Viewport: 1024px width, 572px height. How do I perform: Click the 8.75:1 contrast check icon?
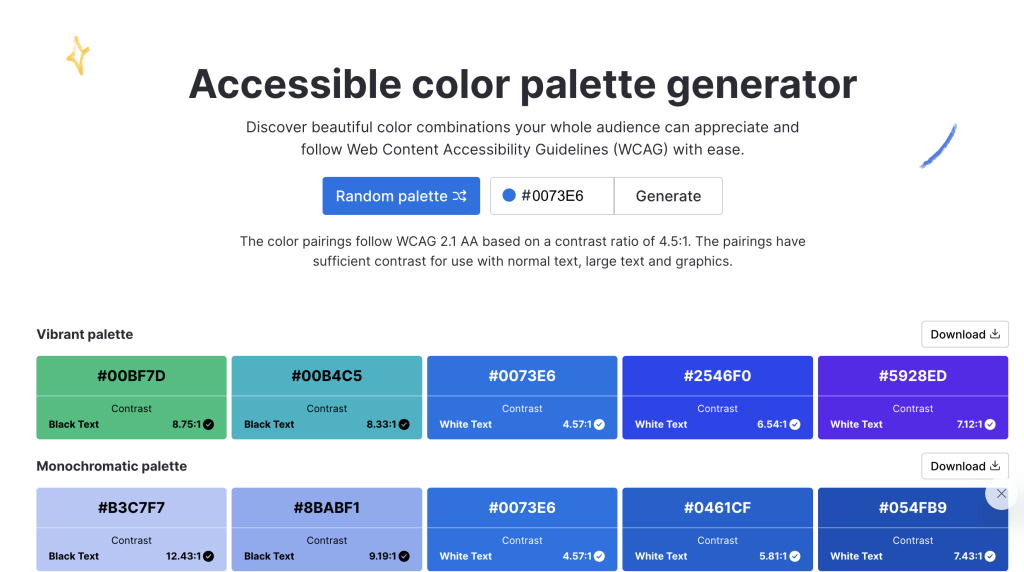click(208, 424)
